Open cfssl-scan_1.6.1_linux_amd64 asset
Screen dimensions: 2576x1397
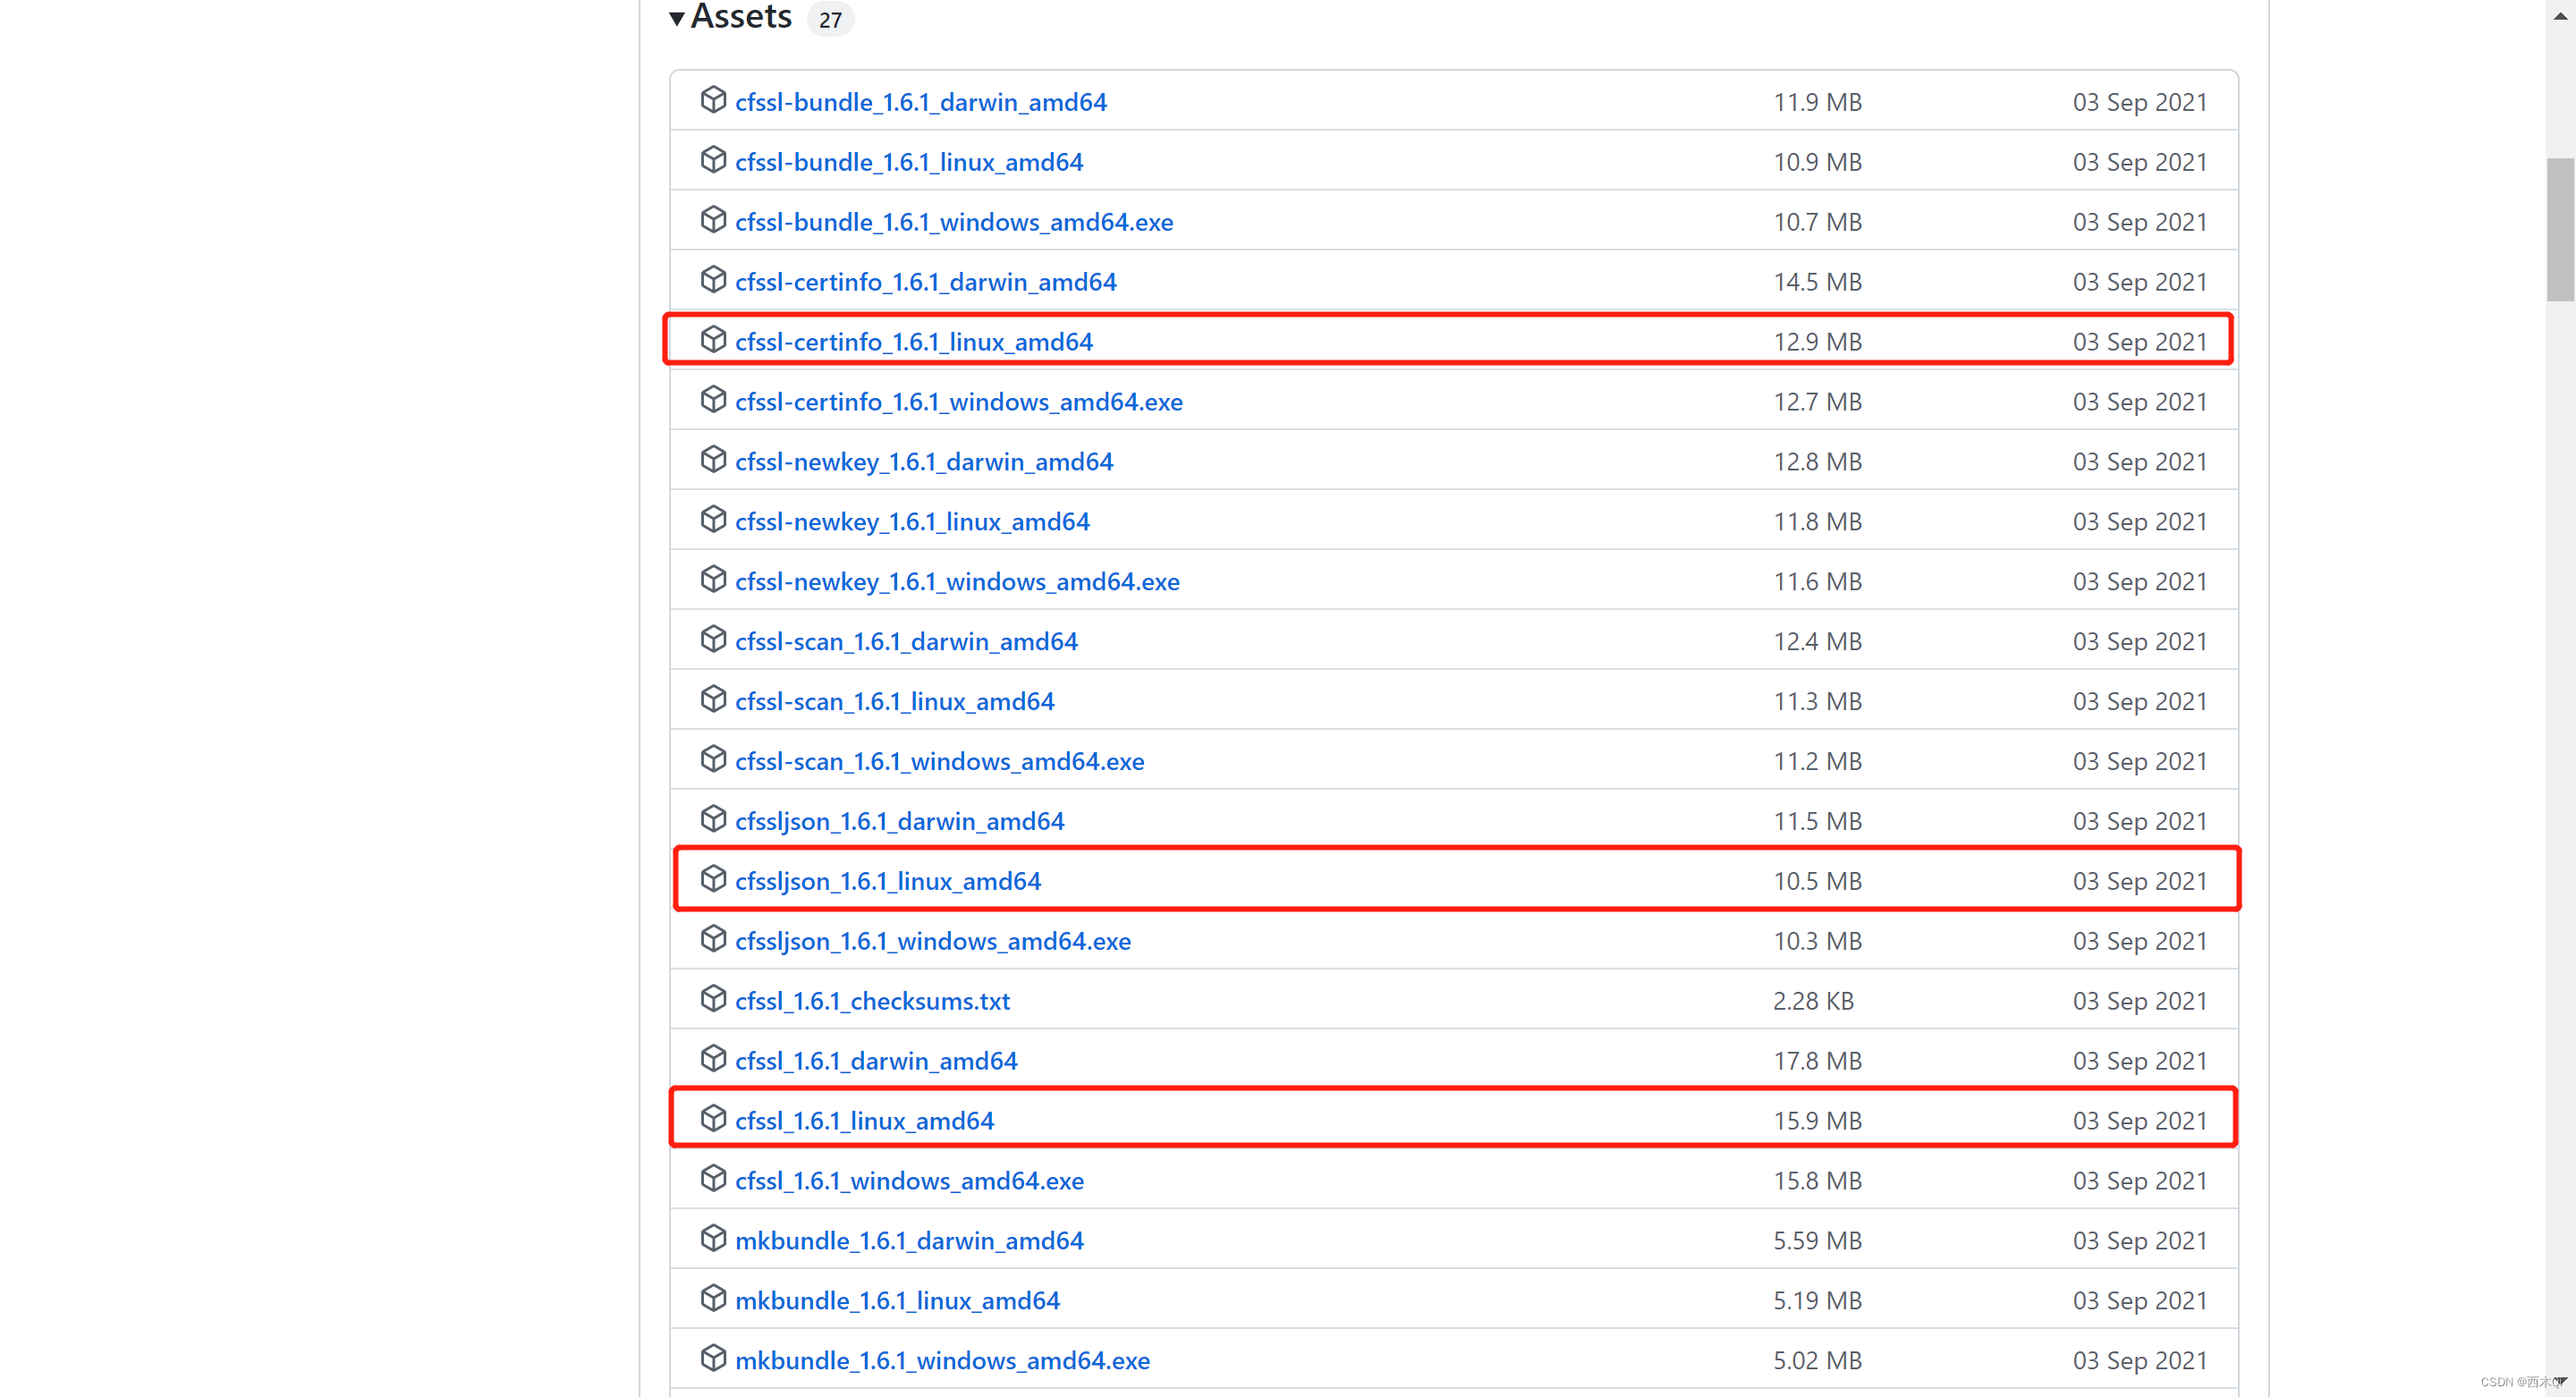(894, 700)
